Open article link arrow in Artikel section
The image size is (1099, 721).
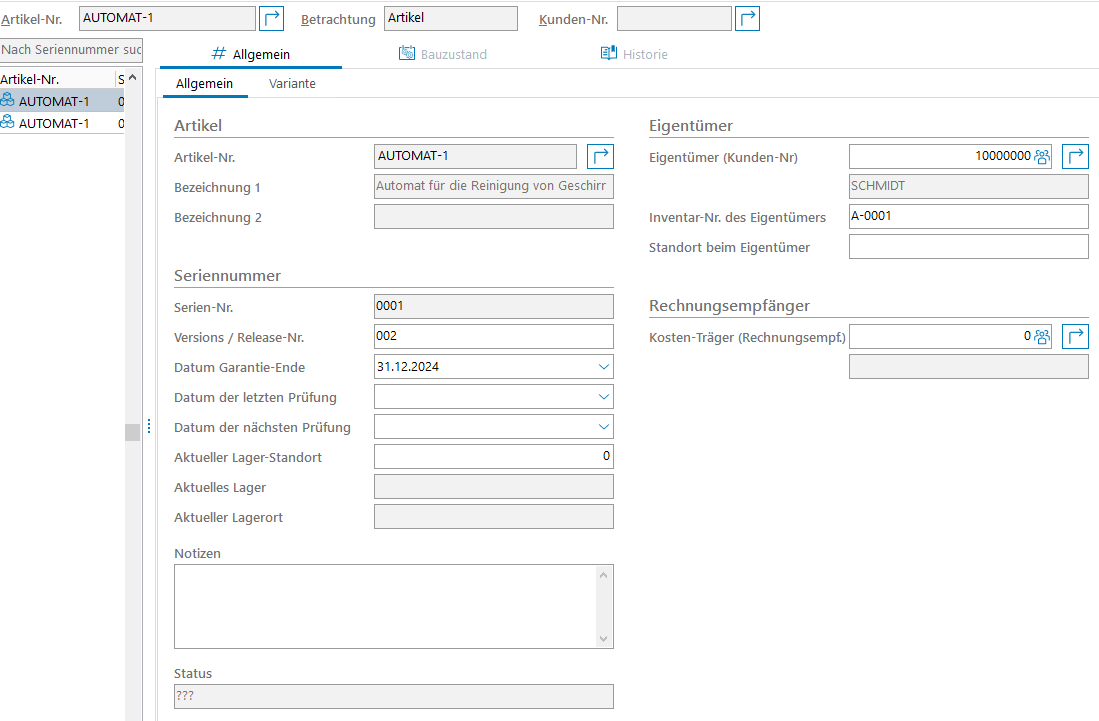pos(600,157)
